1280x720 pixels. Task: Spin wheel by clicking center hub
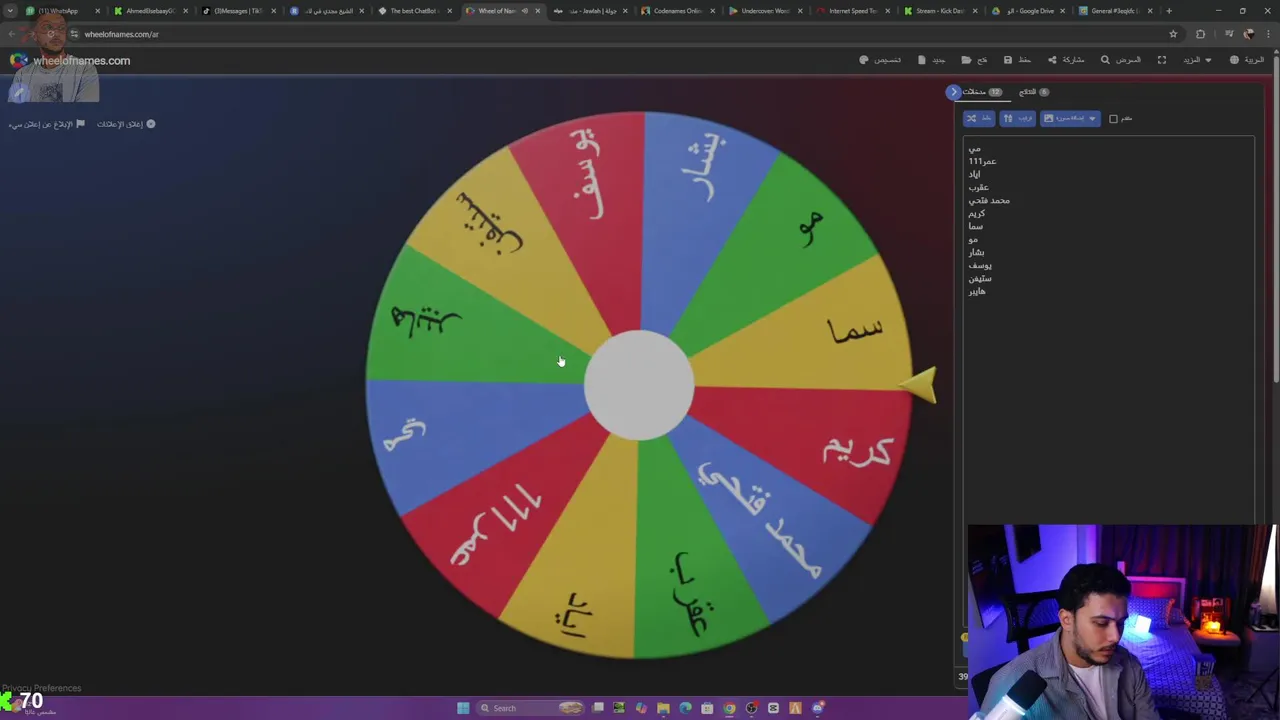point(639,385)
